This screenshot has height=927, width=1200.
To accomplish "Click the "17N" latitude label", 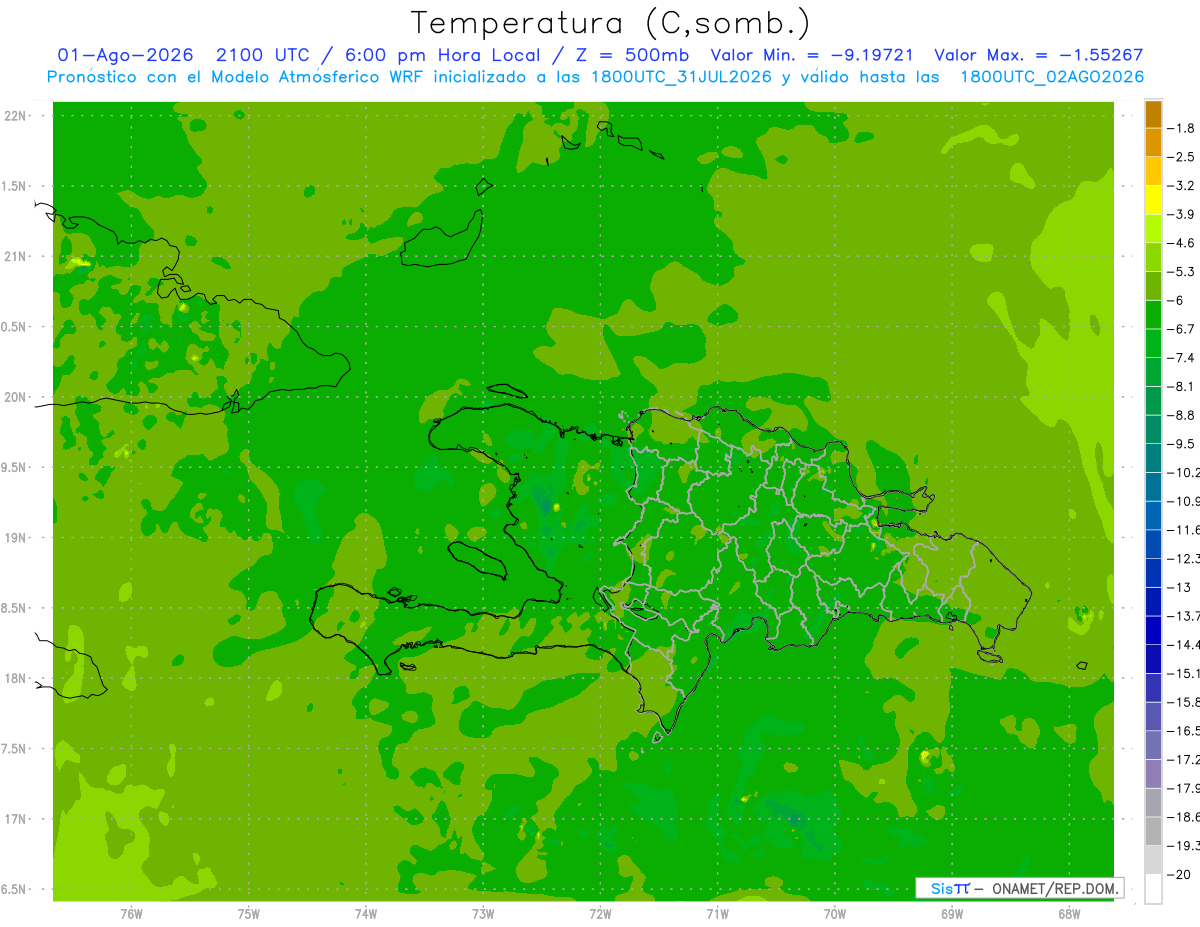I will pyautogui.click(x=16, y=819).
